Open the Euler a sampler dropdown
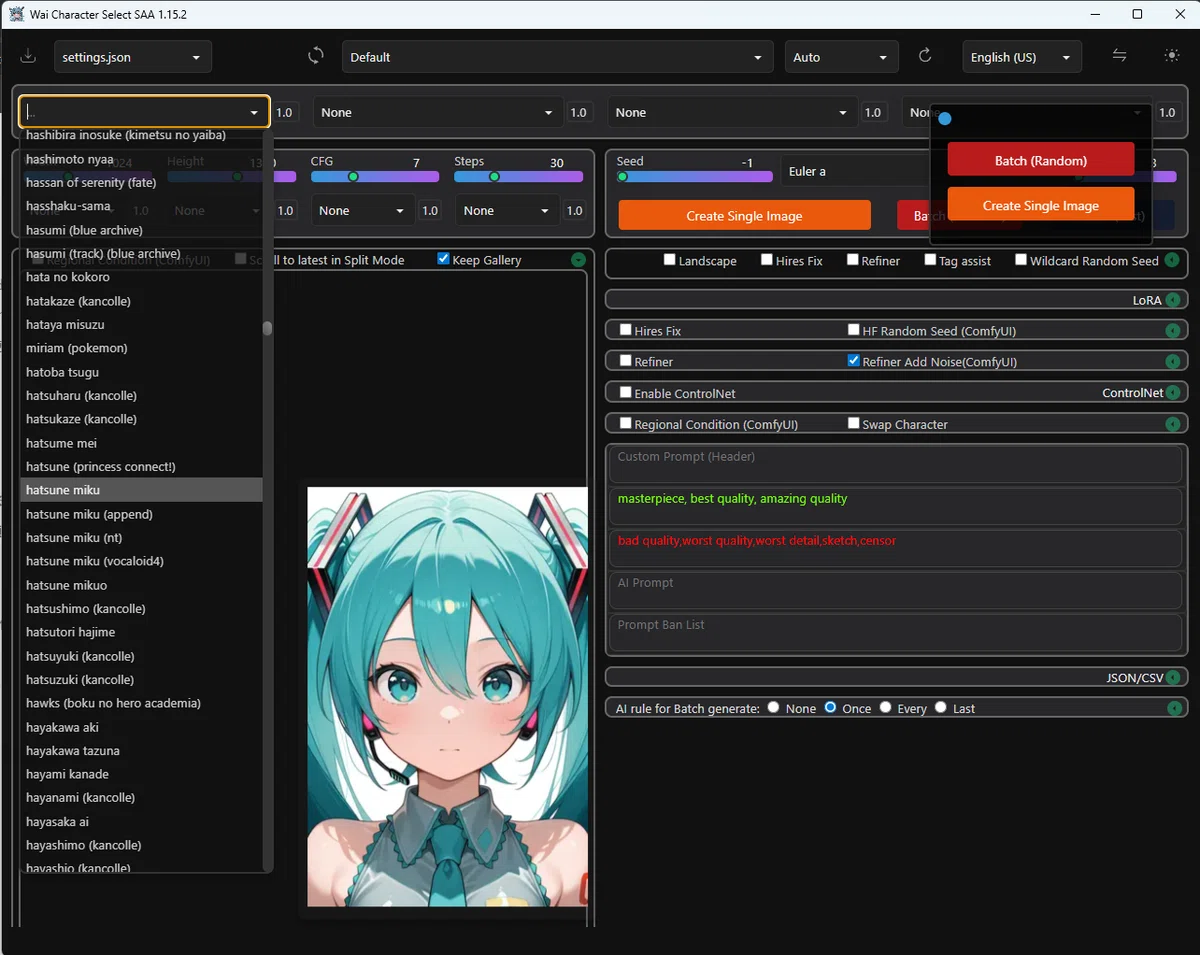 coord(855,171)
